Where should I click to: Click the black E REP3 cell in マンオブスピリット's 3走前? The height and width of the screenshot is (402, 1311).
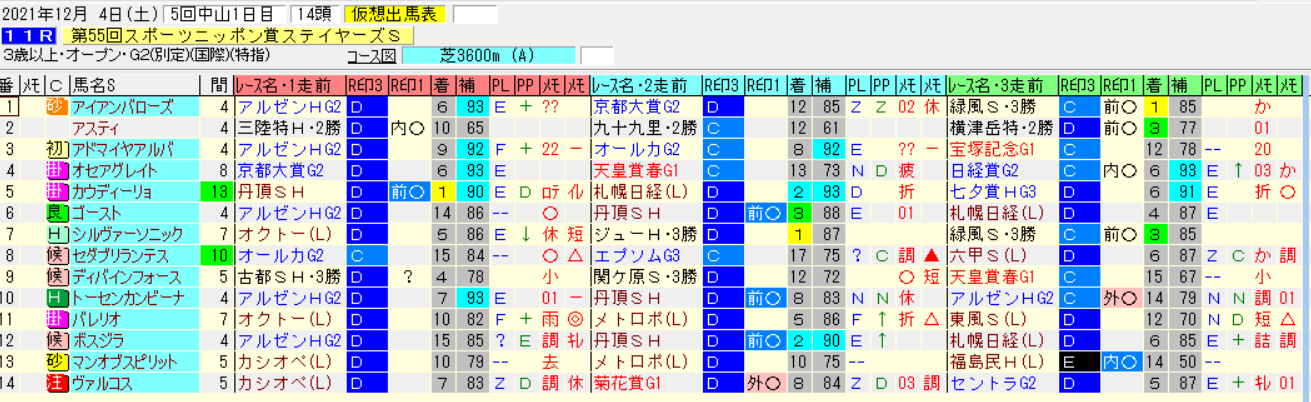[x=1078, y=361]
